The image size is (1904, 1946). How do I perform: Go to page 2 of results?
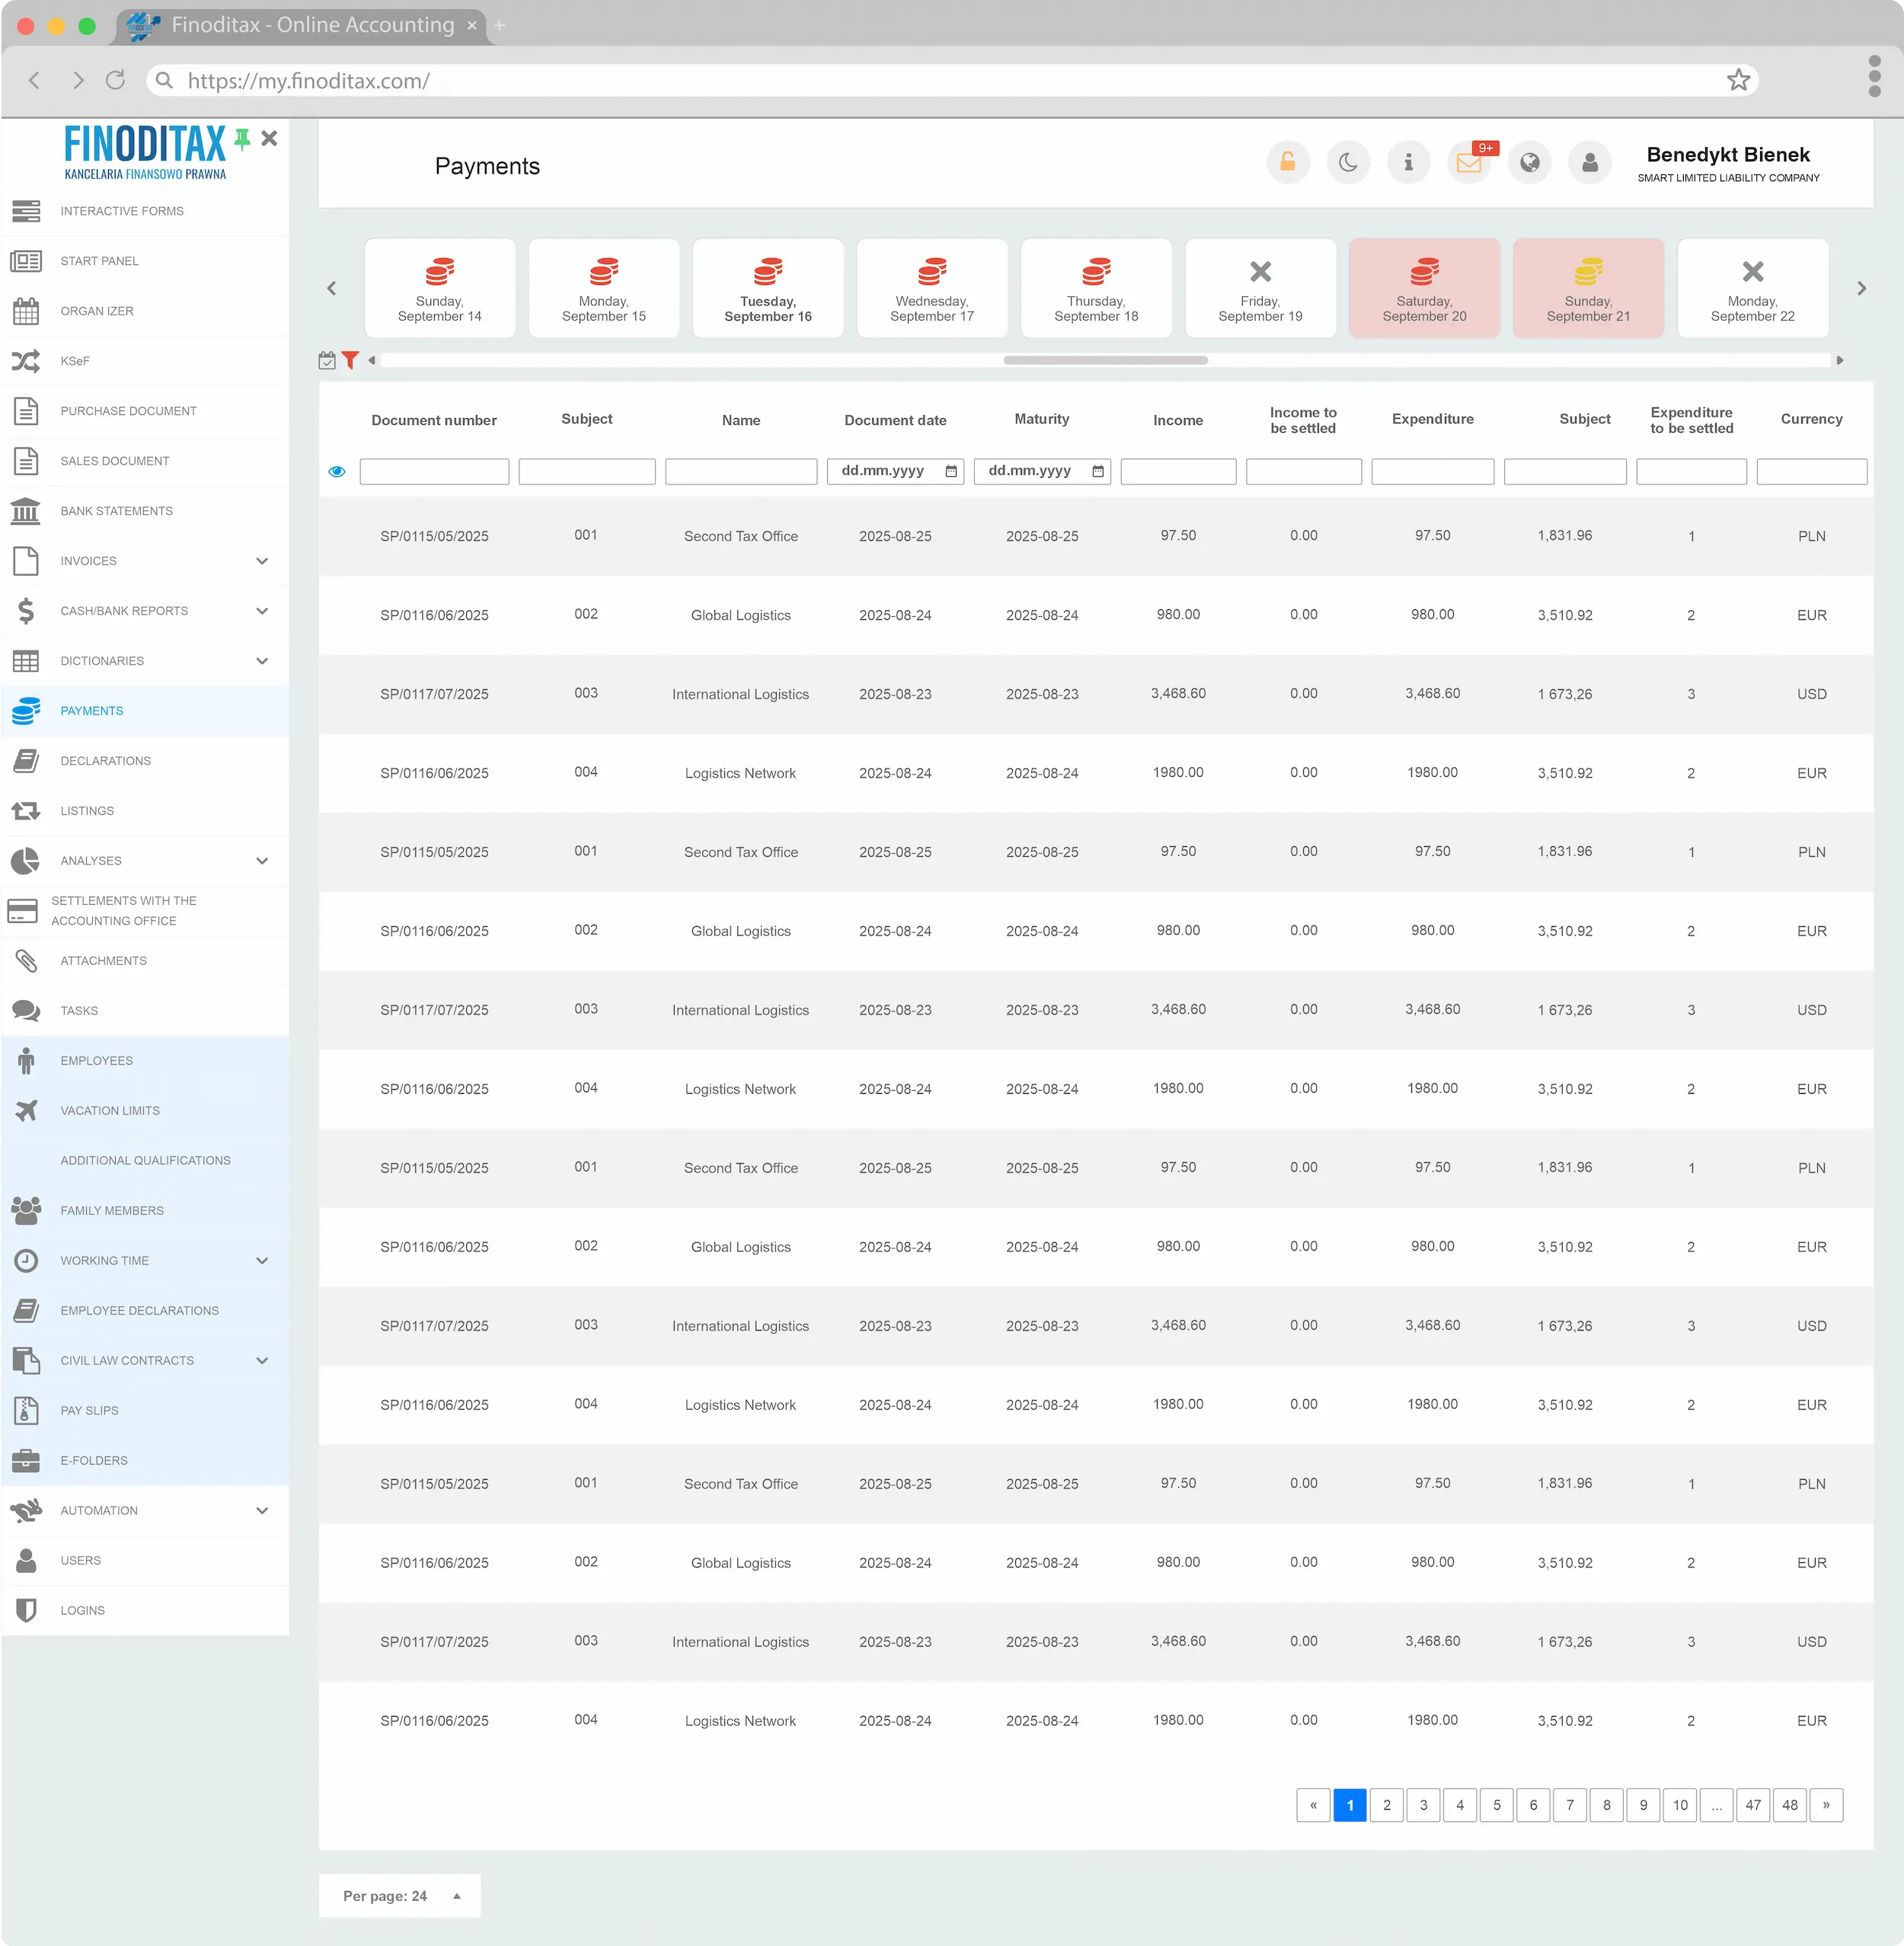pyautogui.click(x=1386, y=1805)
